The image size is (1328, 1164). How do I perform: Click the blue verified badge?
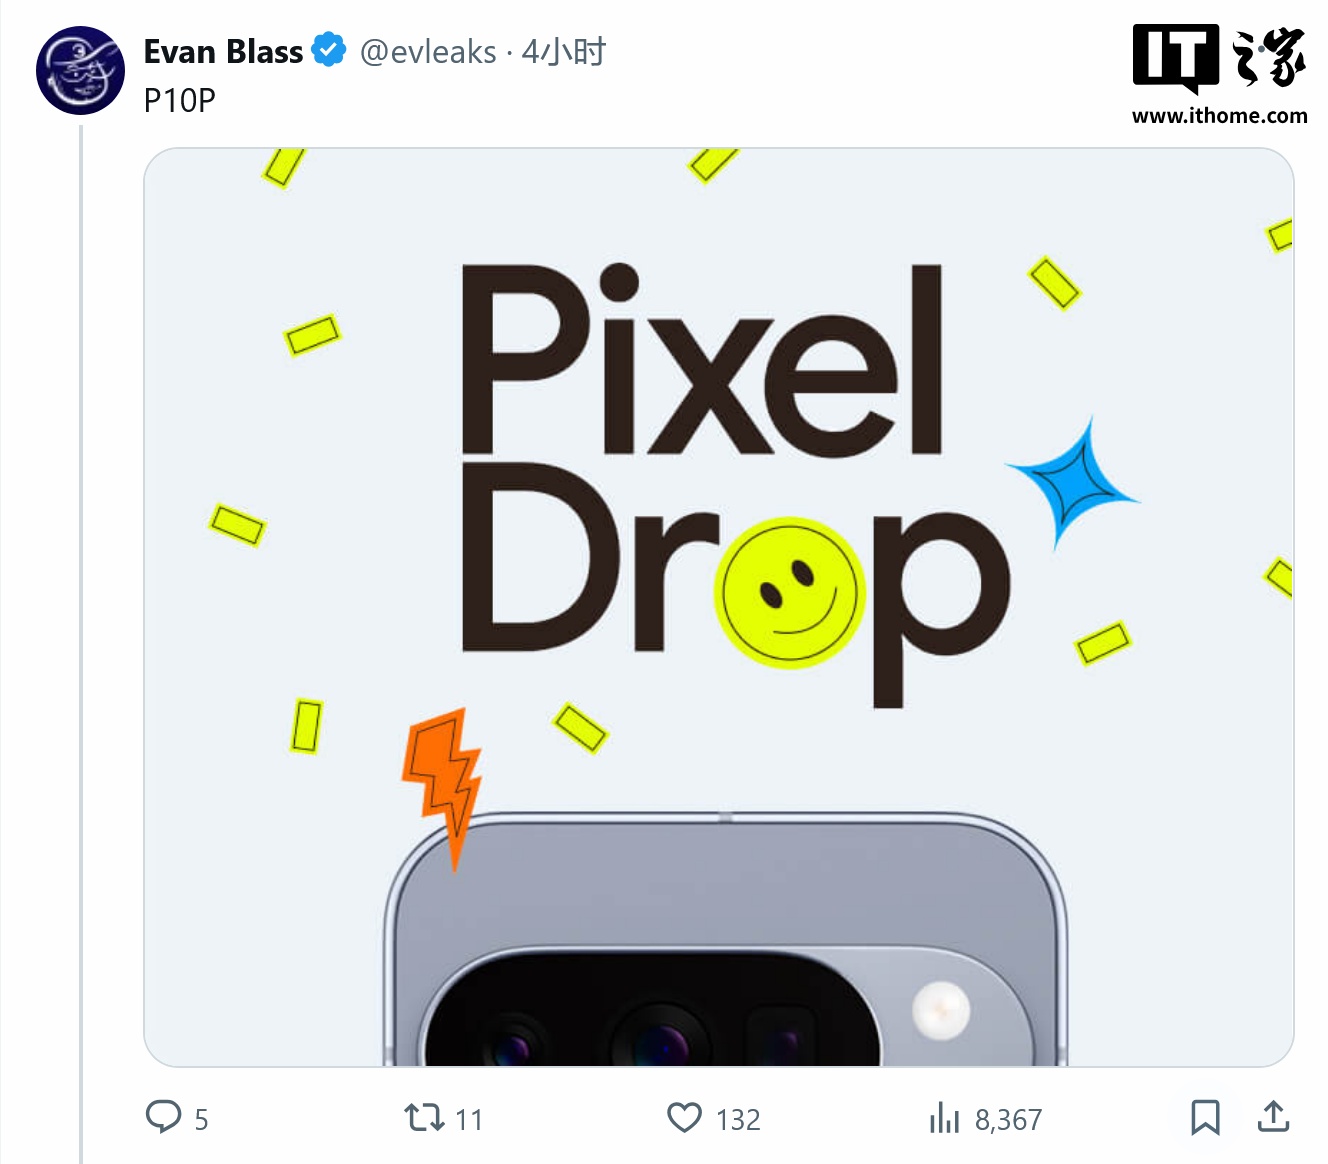coord(328,50)
